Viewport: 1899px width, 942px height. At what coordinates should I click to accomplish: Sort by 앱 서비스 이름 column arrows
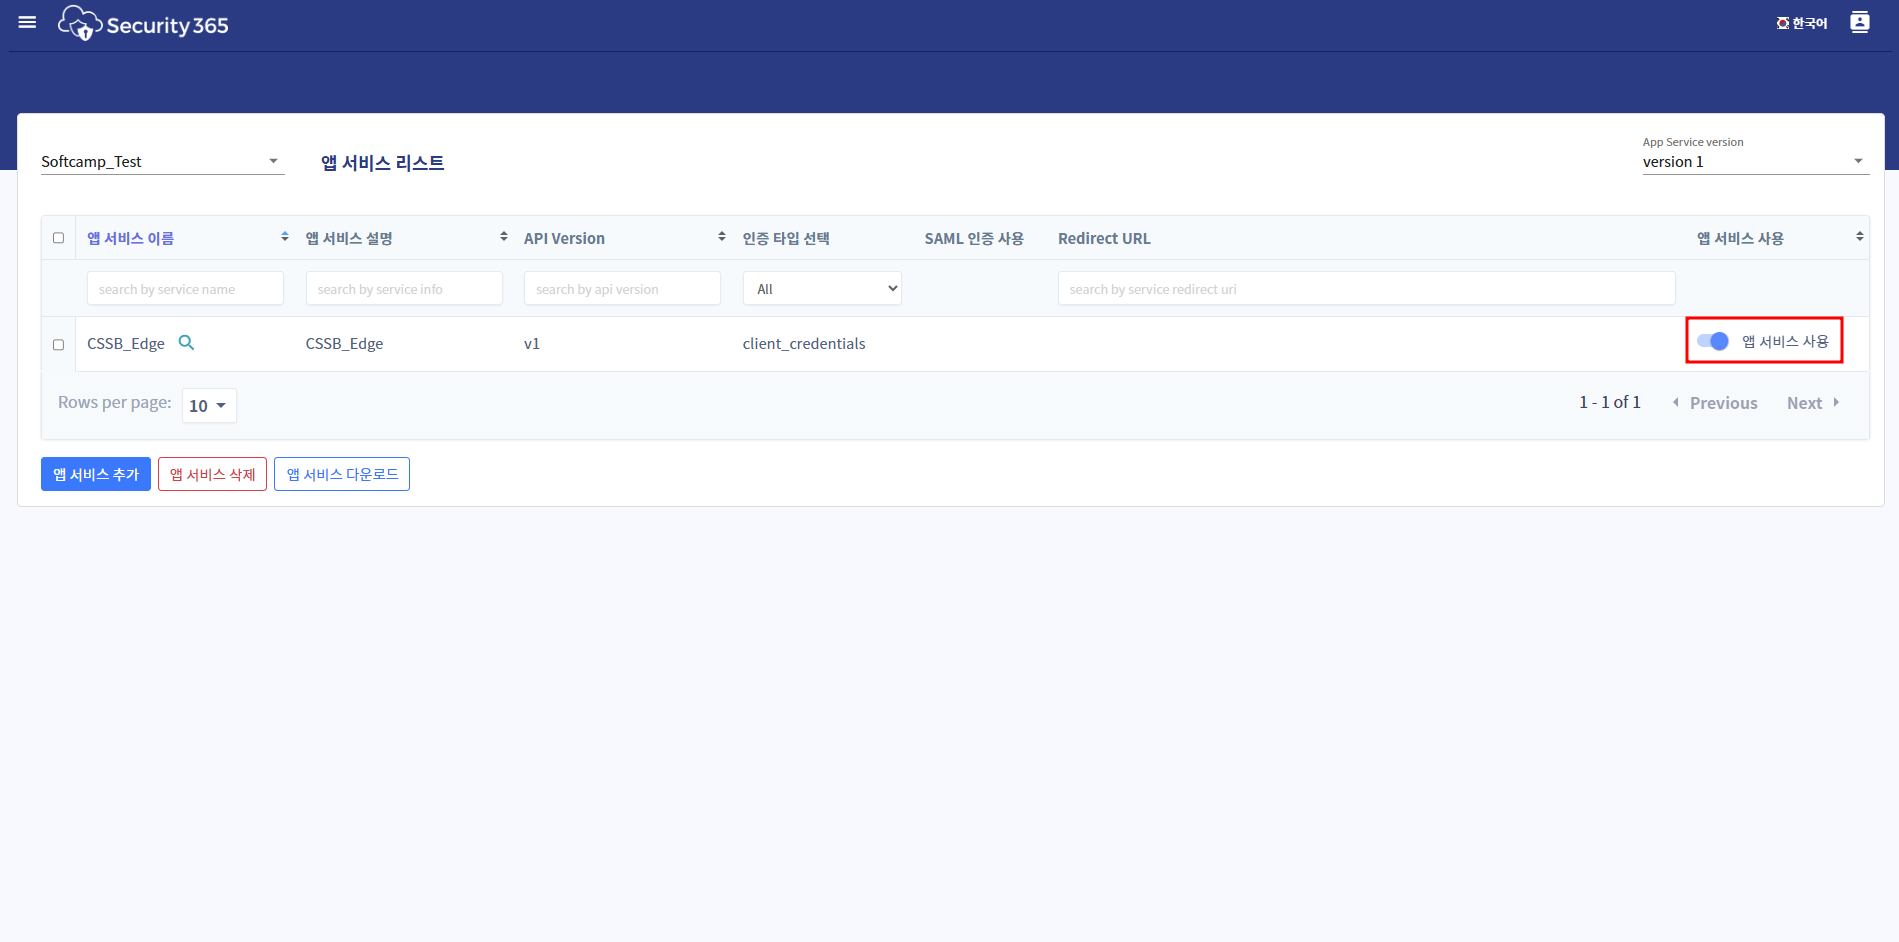click(x=284, y=237)
